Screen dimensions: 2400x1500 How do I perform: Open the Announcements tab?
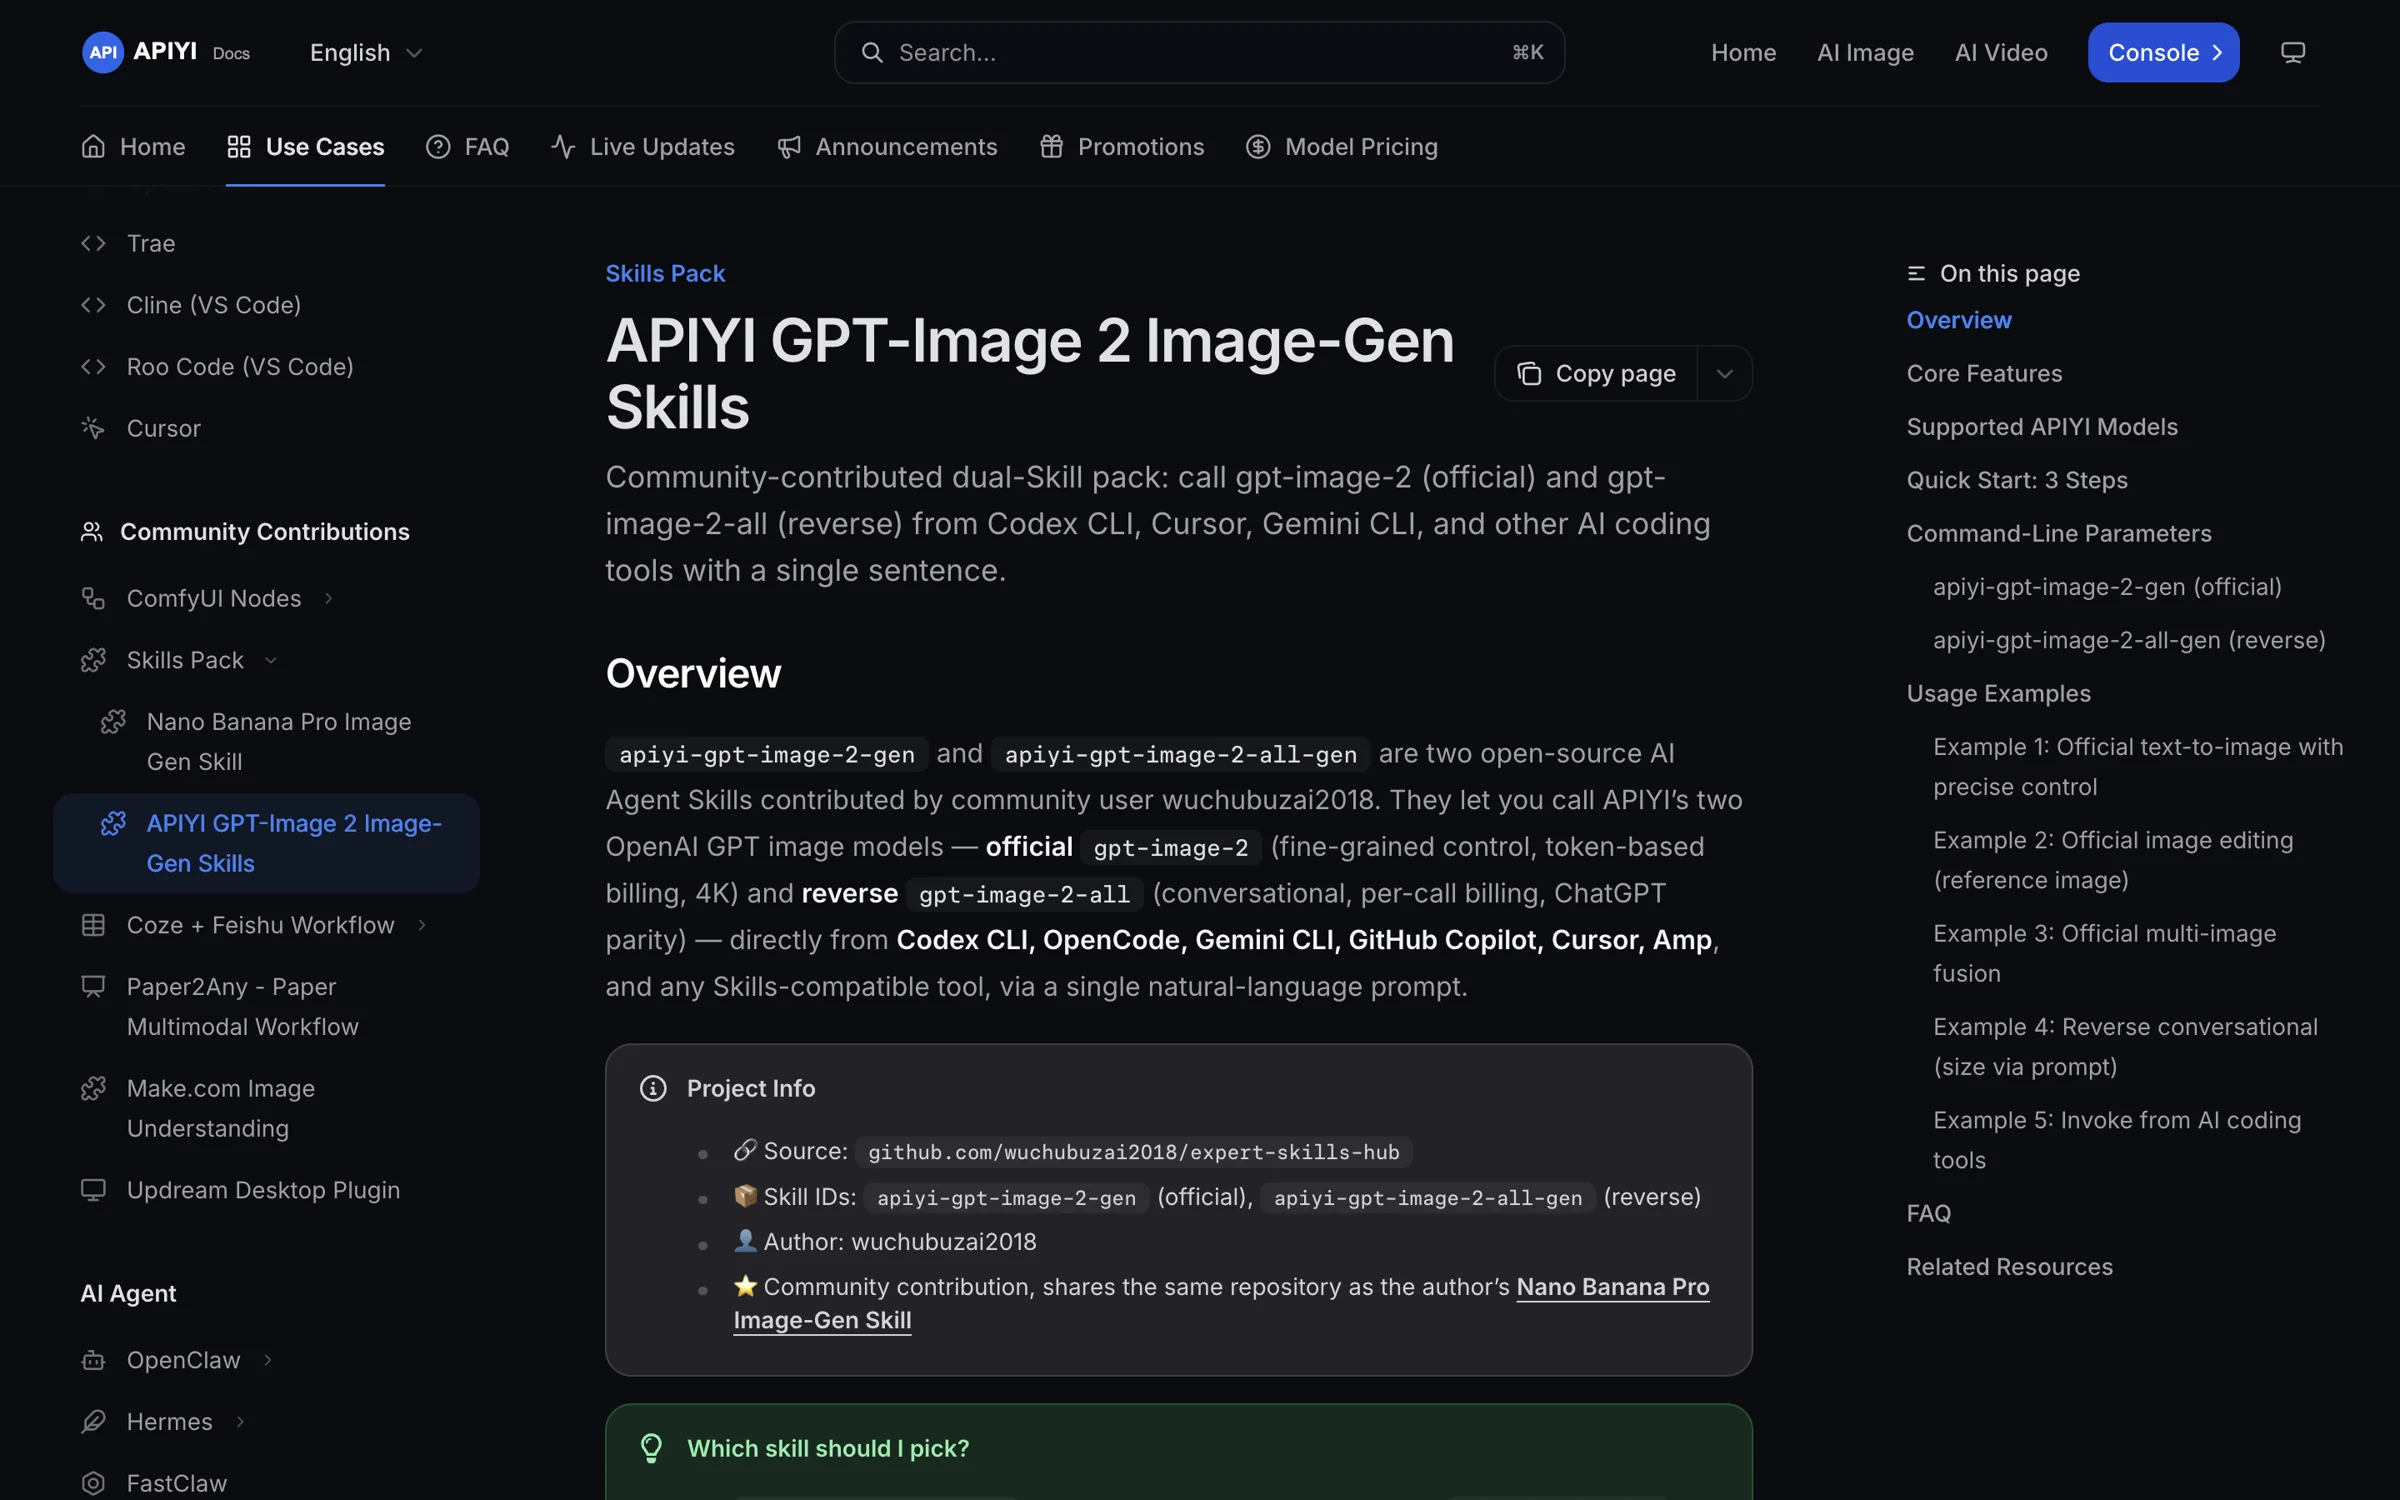(x=887, y=147)
